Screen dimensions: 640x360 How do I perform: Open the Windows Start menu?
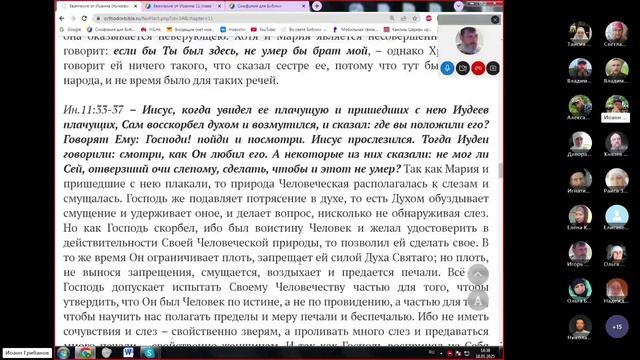[x=63, y=353]
